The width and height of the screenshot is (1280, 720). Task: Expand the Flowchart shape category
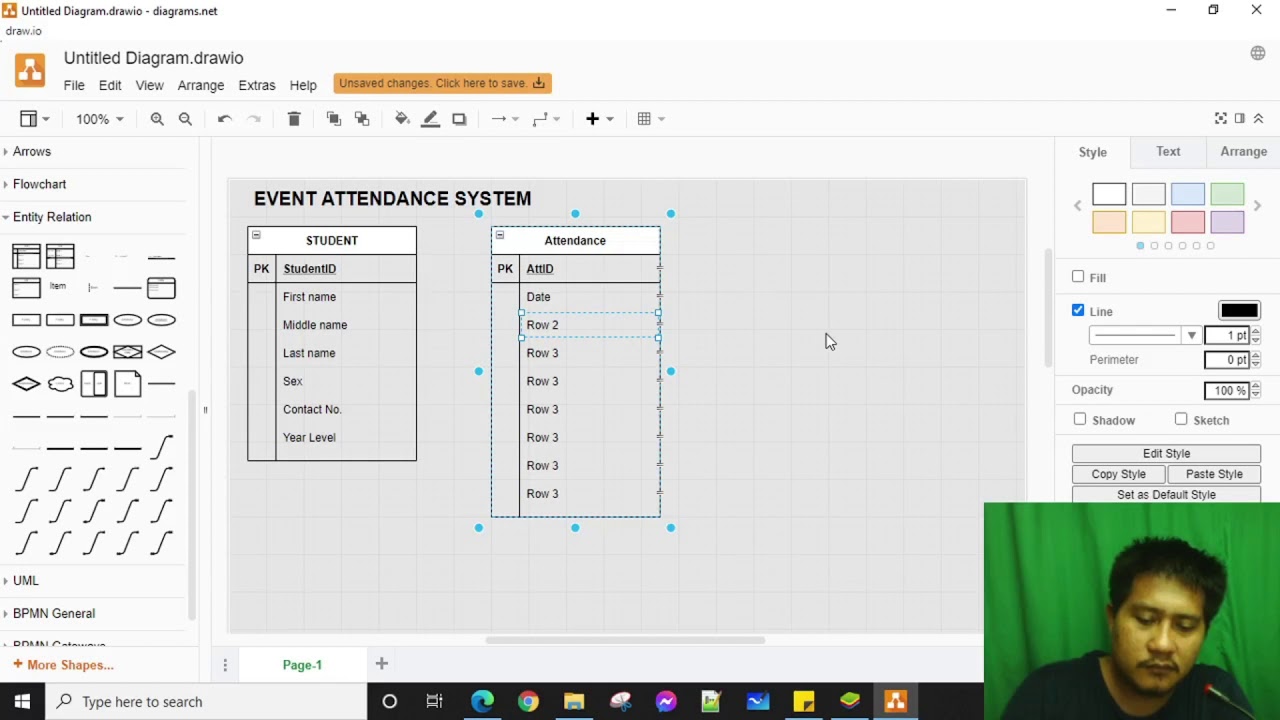coord(40,184)
